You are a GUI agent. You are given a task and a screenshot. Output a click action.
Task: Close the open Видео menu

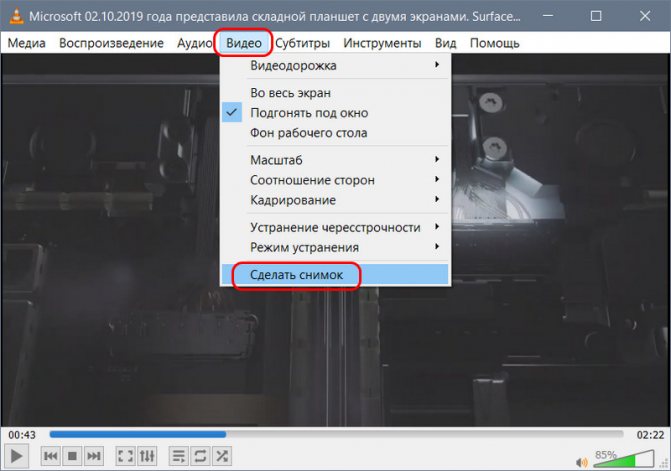(x=243, y=43)
